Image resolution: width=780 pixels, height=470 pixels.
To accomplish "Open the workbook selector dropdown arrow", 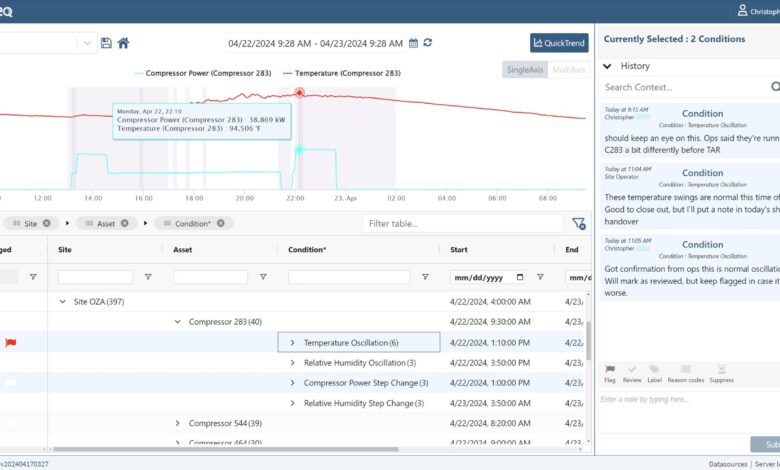I will [87, 43].
